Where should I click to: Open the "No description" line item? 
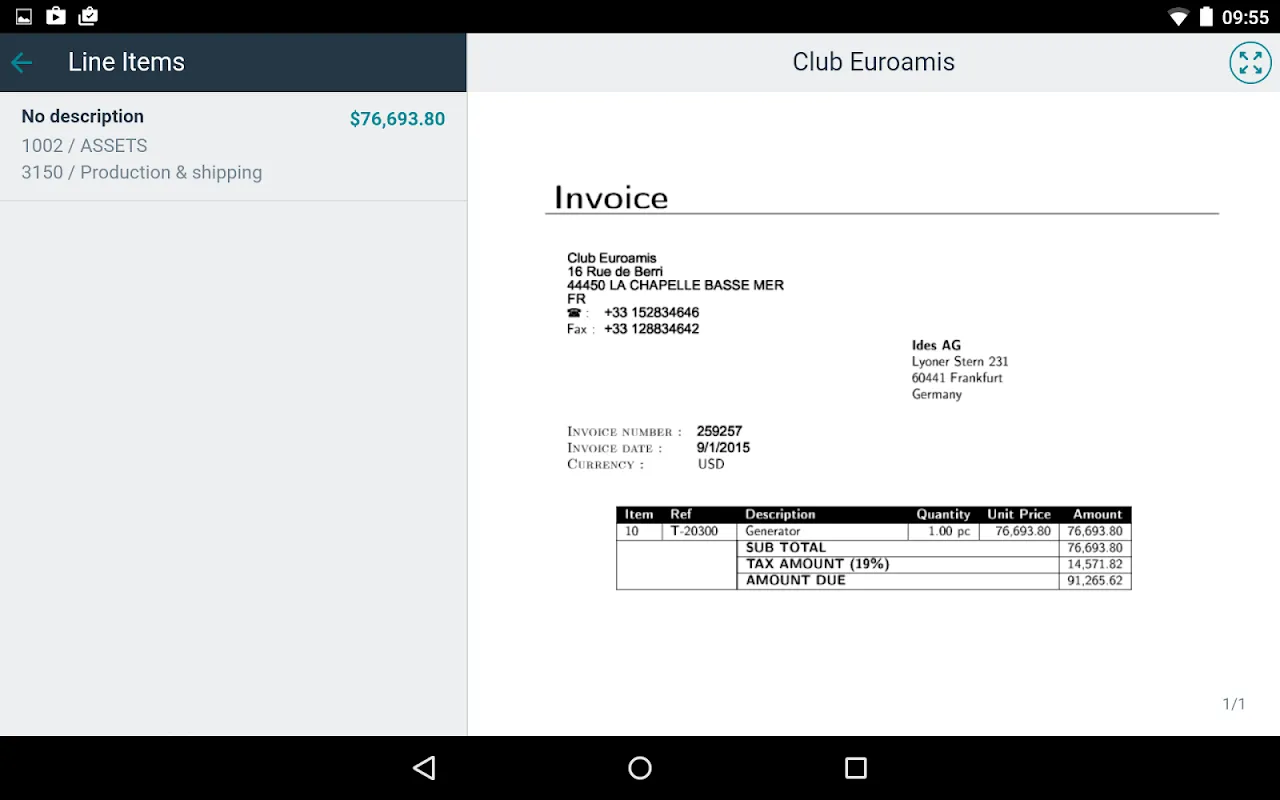83,117
